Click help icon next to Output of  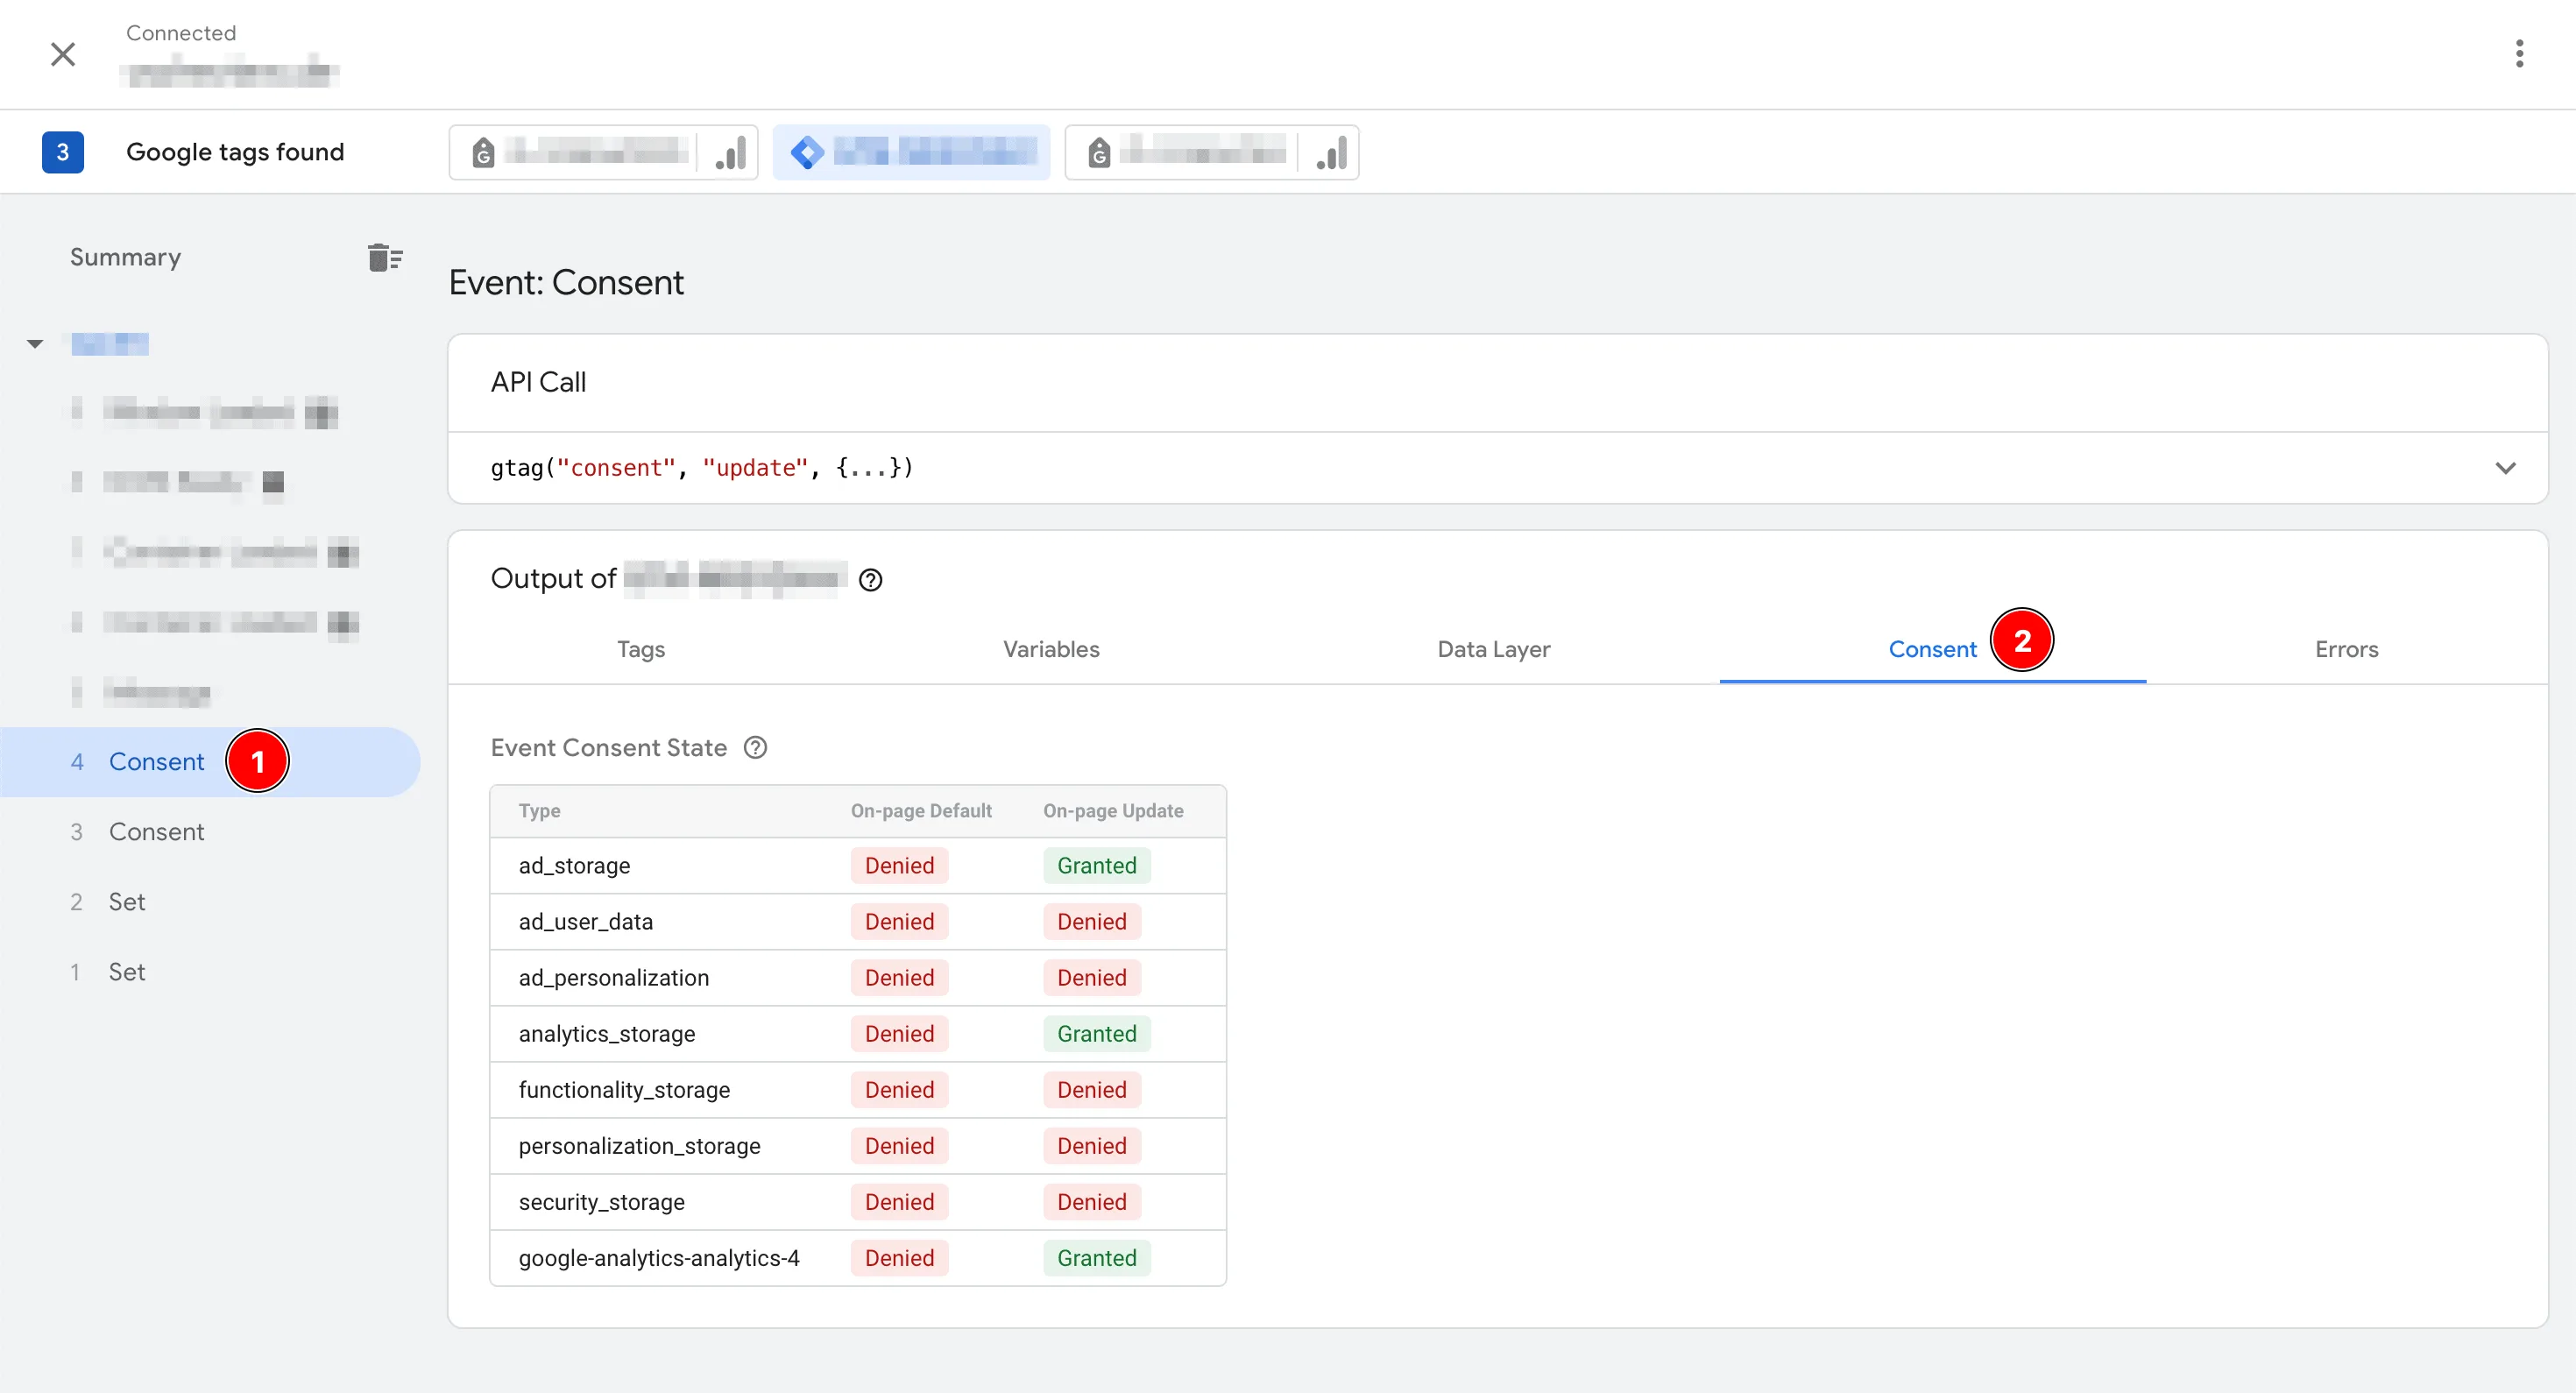[870, 580]
